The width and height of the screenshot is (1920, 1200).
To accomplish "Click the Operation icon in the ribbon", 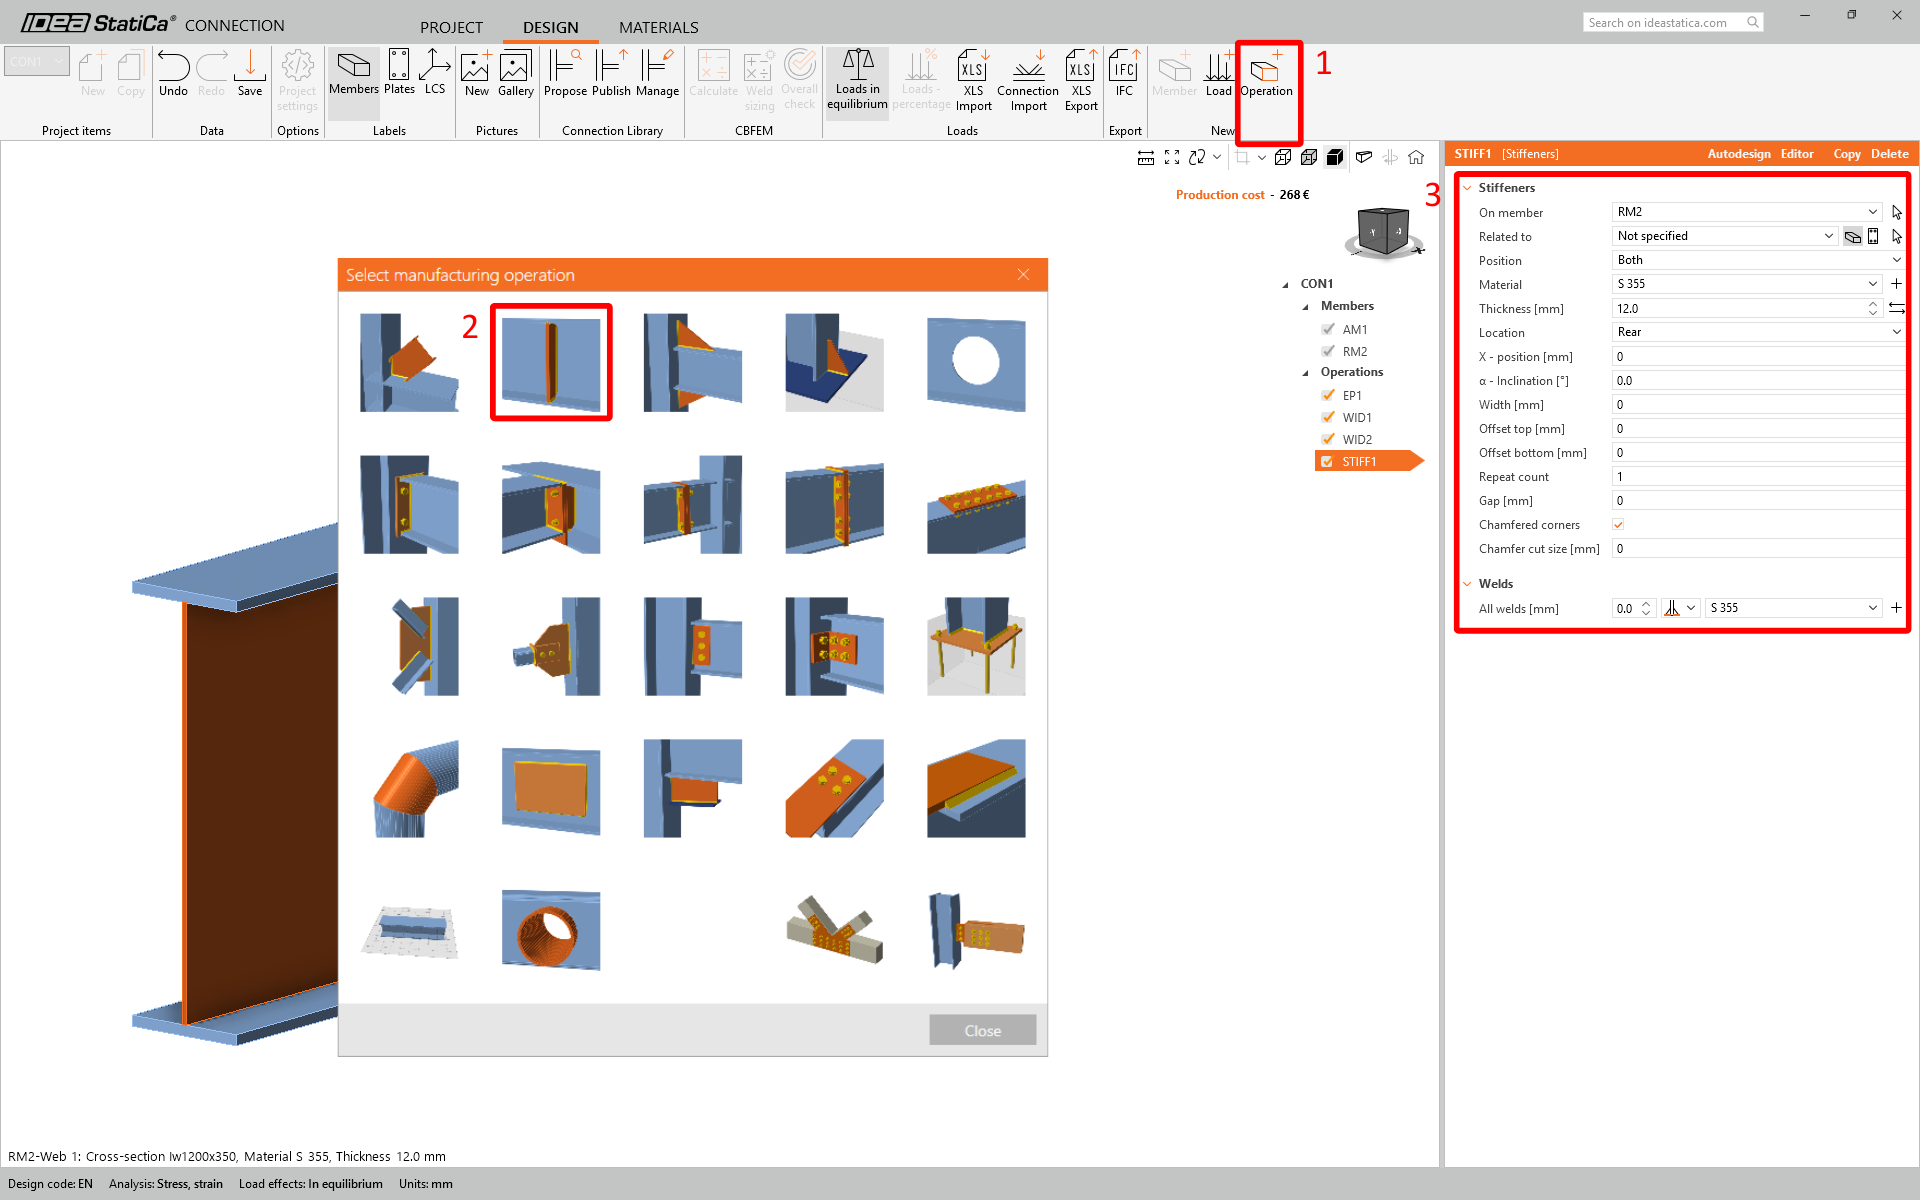I will [1266, 73].
